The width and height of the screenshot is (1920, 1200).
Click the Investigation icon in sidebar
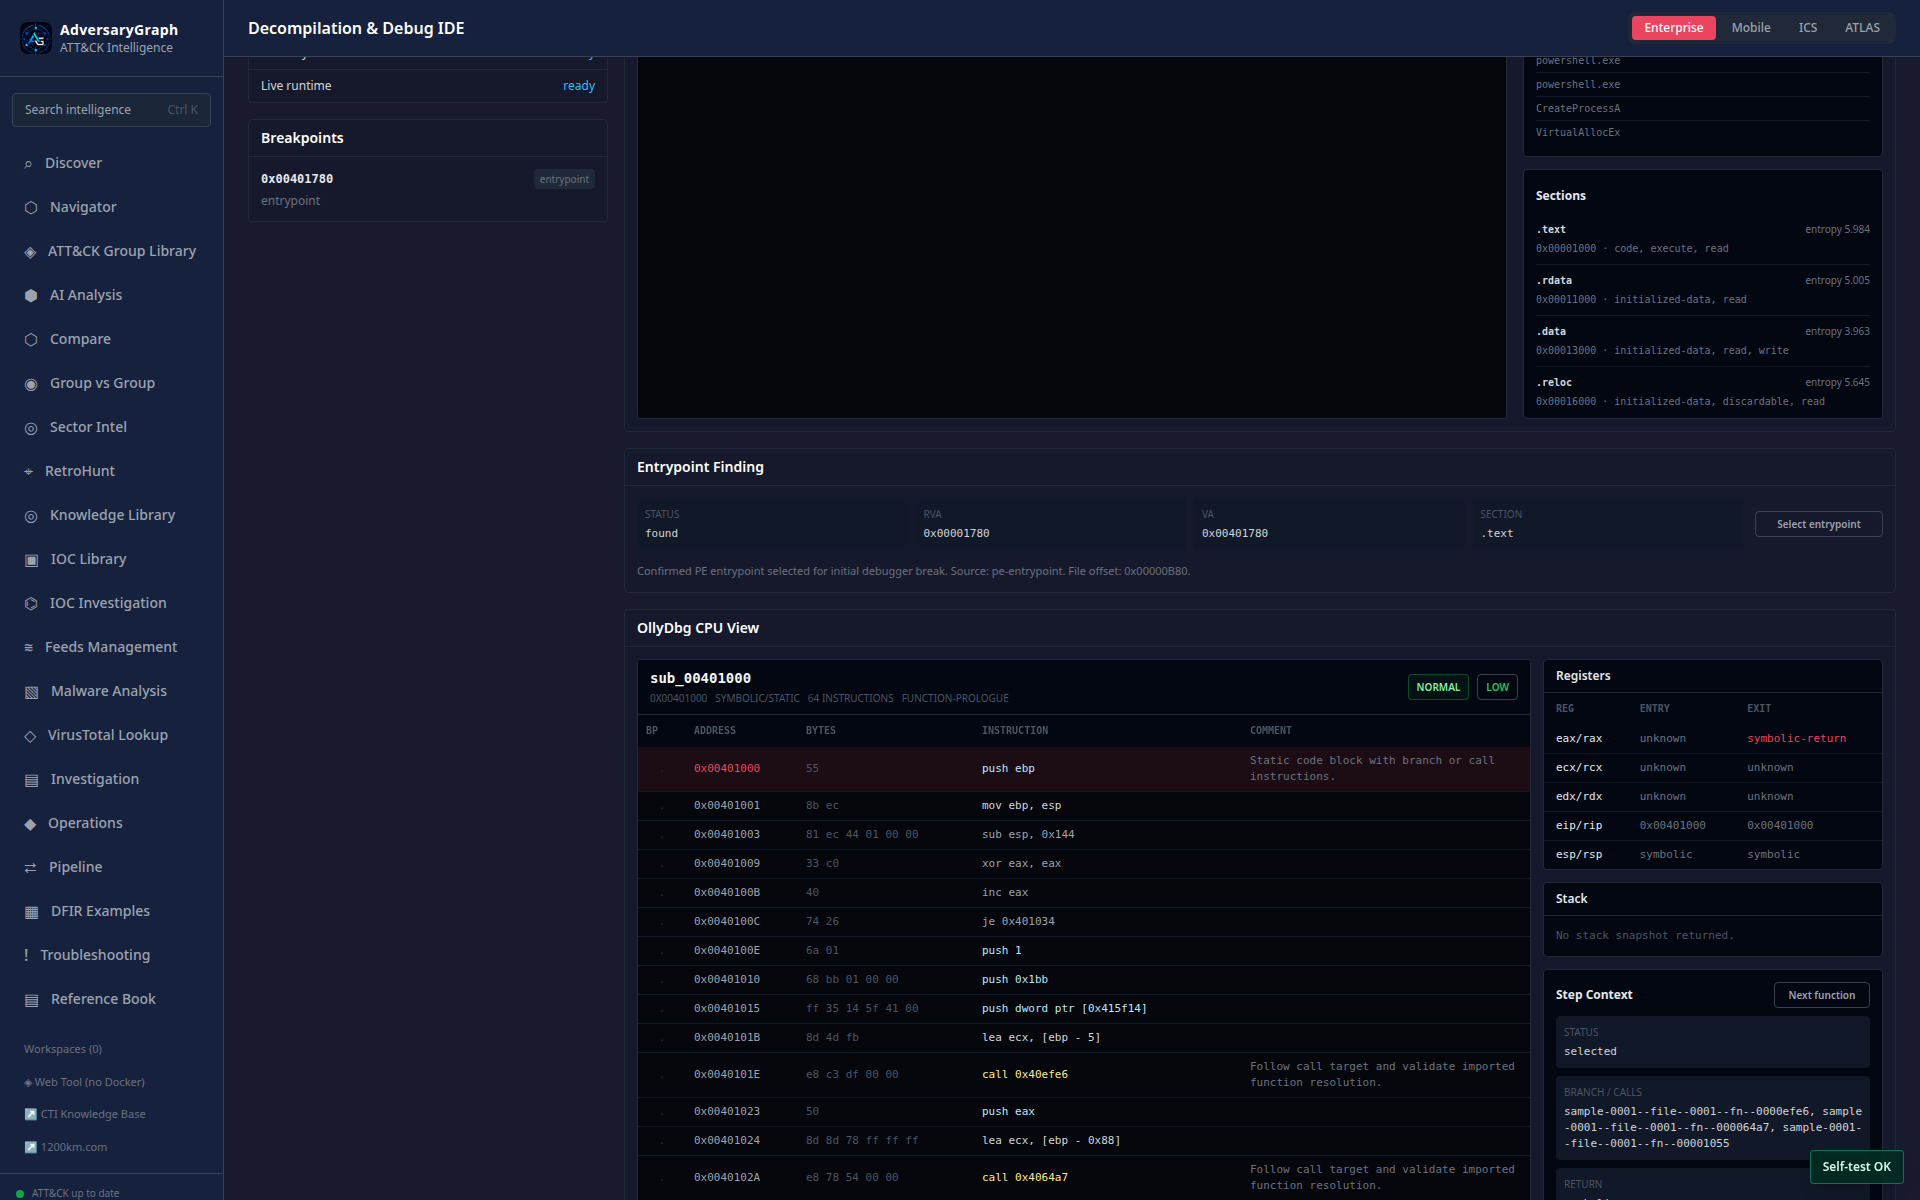(31, 780)
